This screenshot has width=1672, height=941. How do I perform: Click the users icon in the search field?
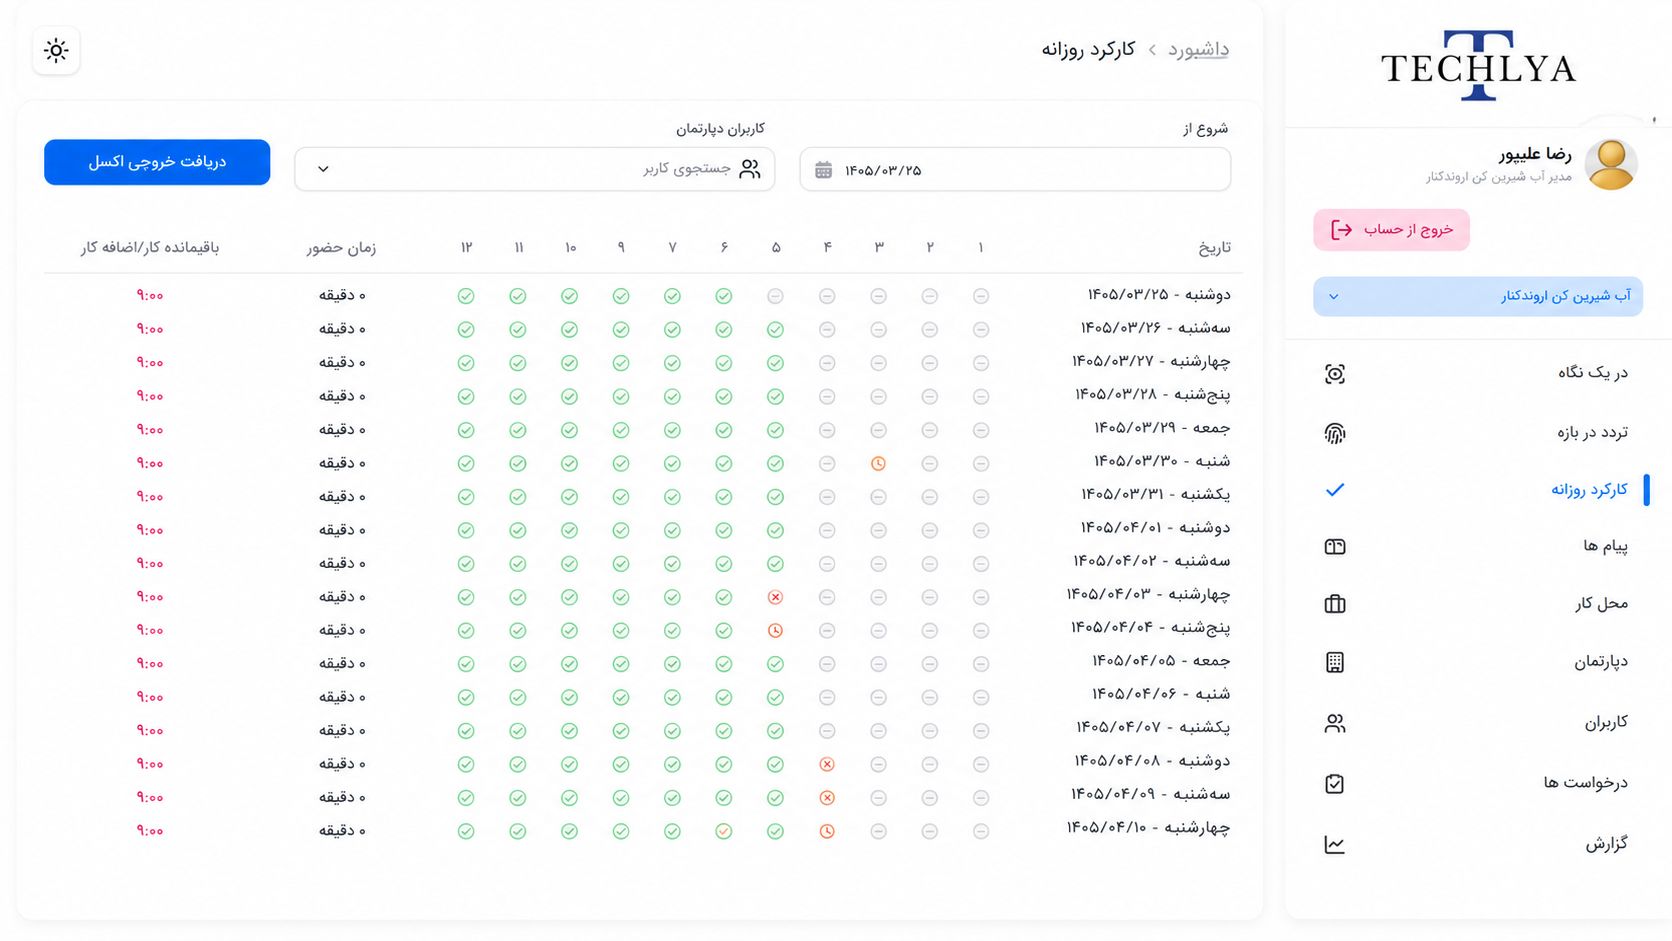click(750, 169)
